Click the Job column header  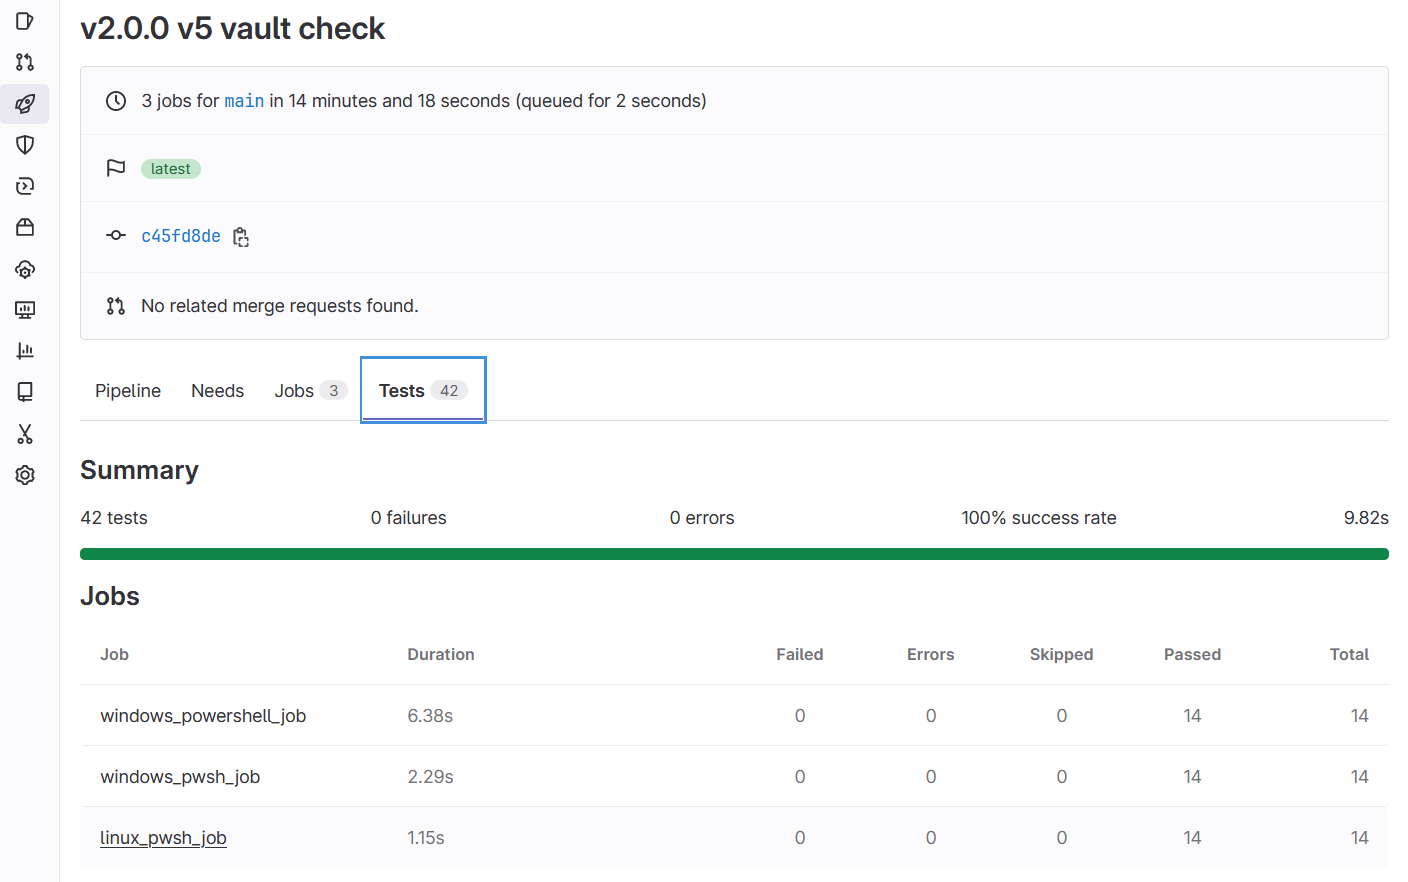click(x=114, y=655)
